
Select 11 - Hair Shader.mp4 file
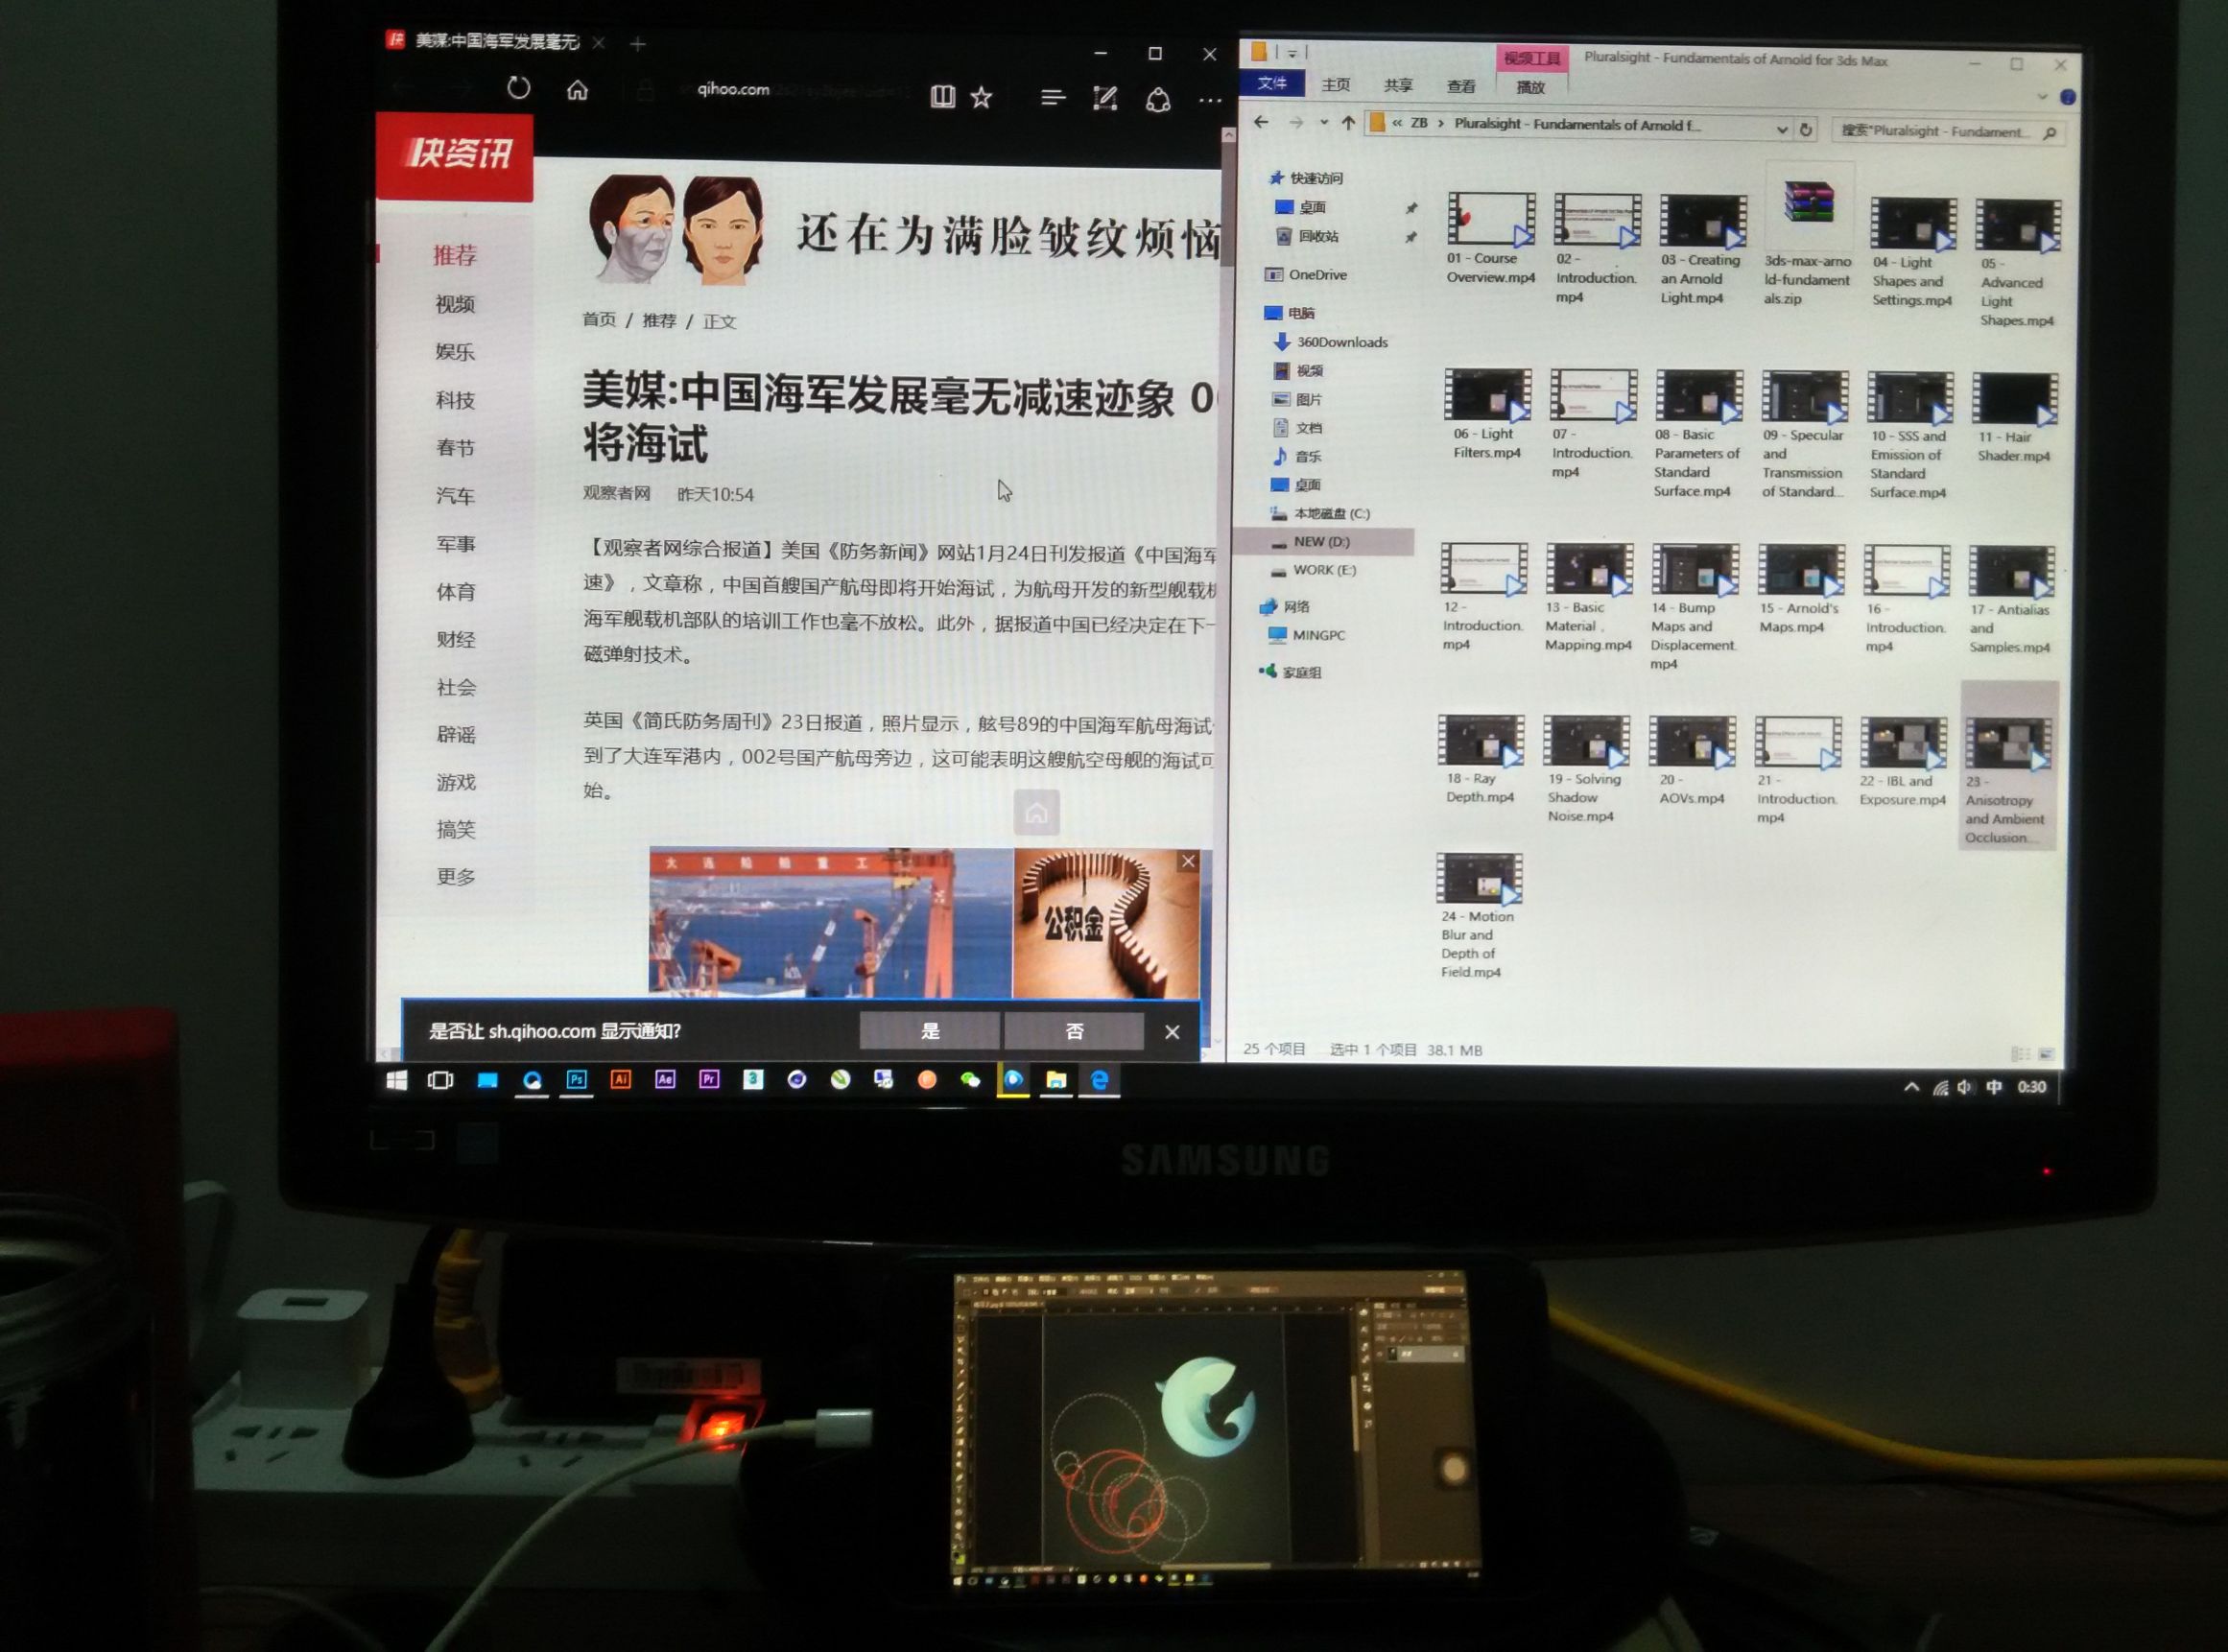click(x=2013, y=418)
